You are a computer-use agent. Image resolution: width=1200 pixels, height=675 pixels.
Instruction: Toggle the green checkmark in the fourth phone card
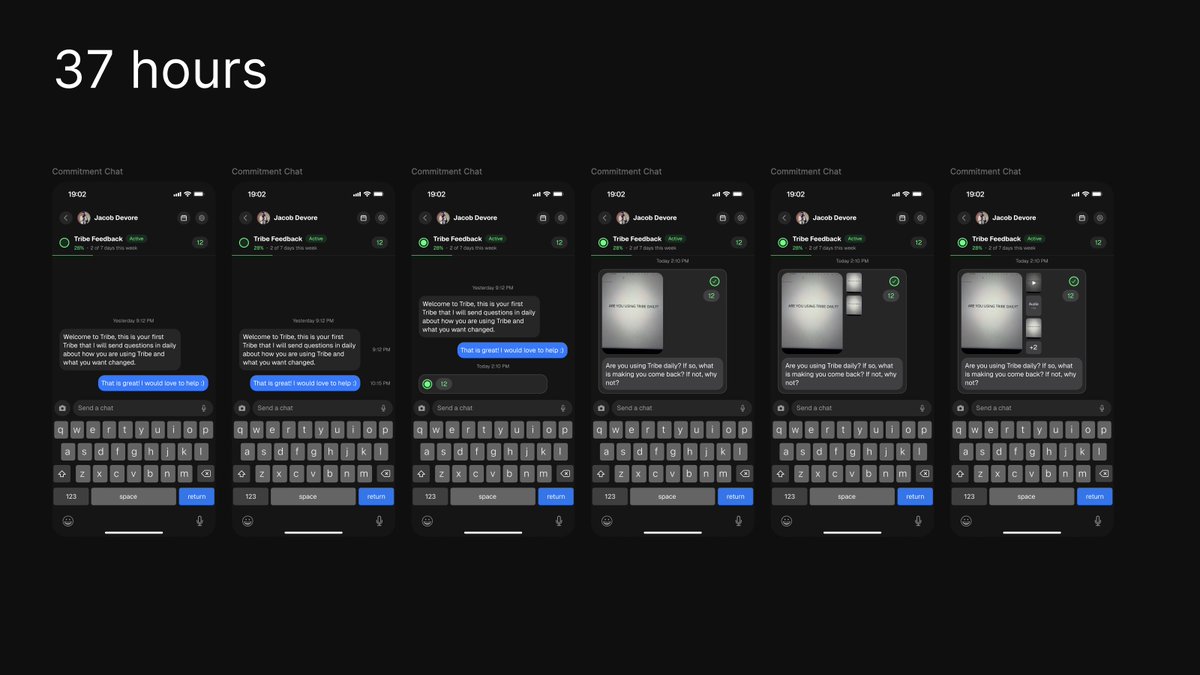pyautogui.click(x=714, y=282)
